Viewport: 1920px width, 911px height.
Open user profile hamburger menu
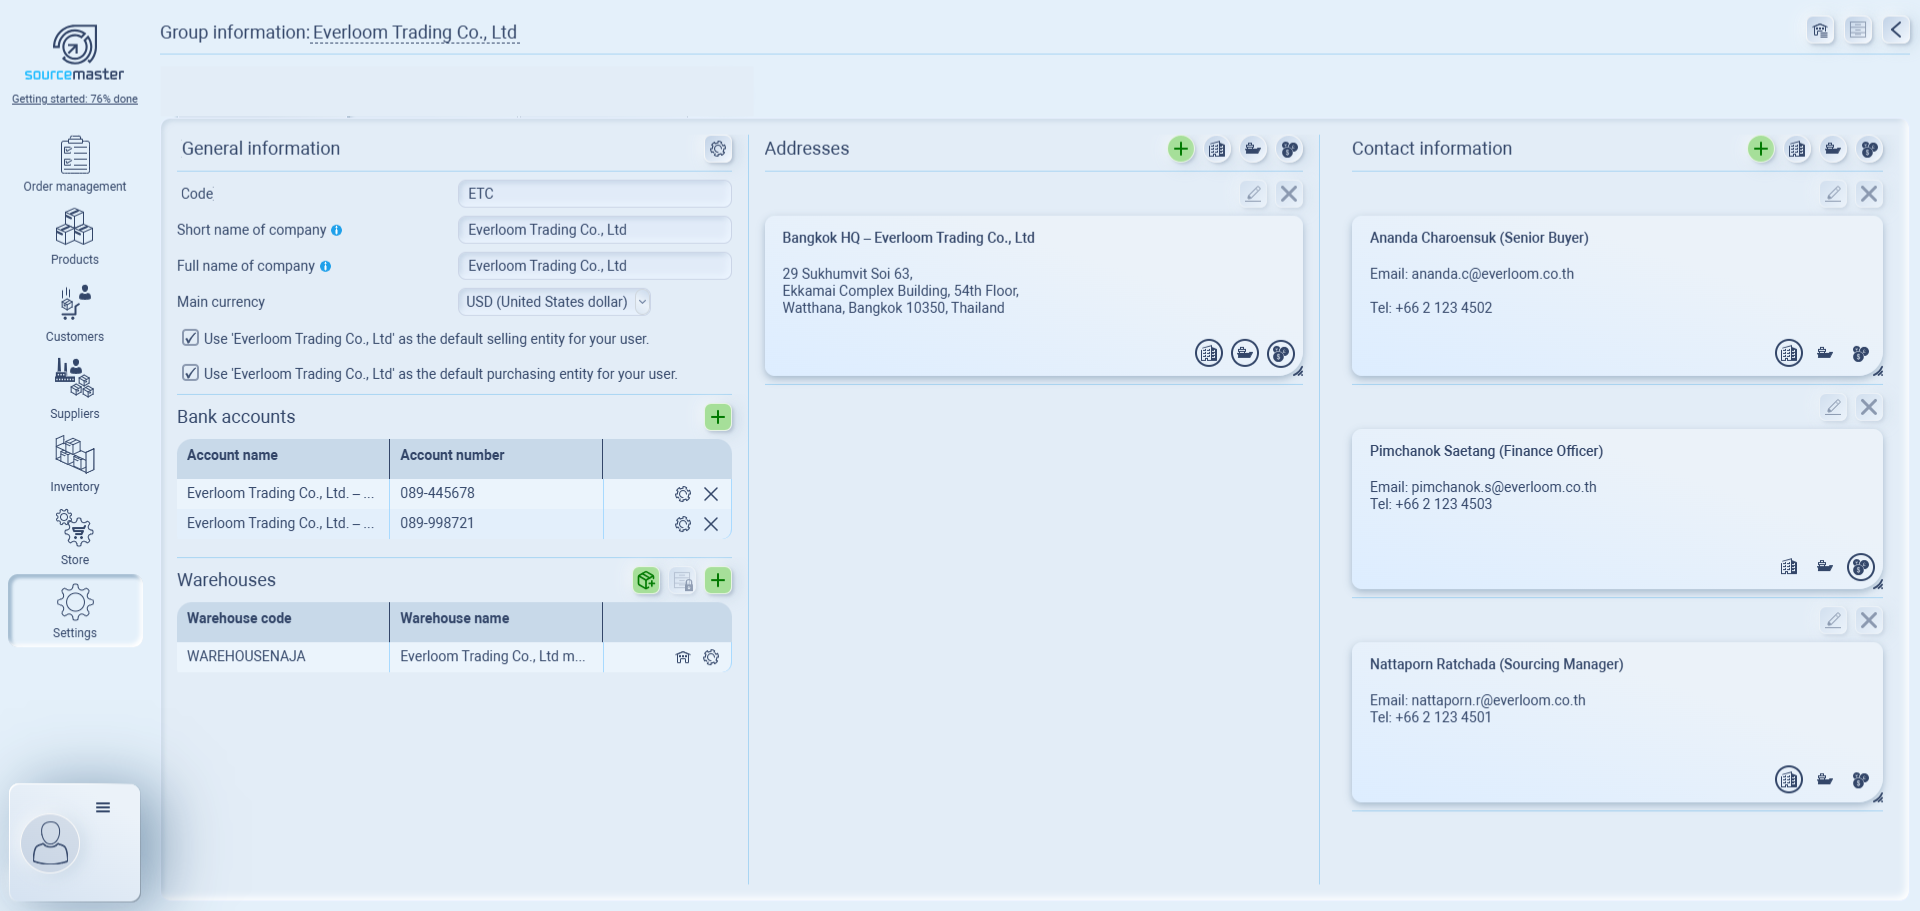(103, 808)
